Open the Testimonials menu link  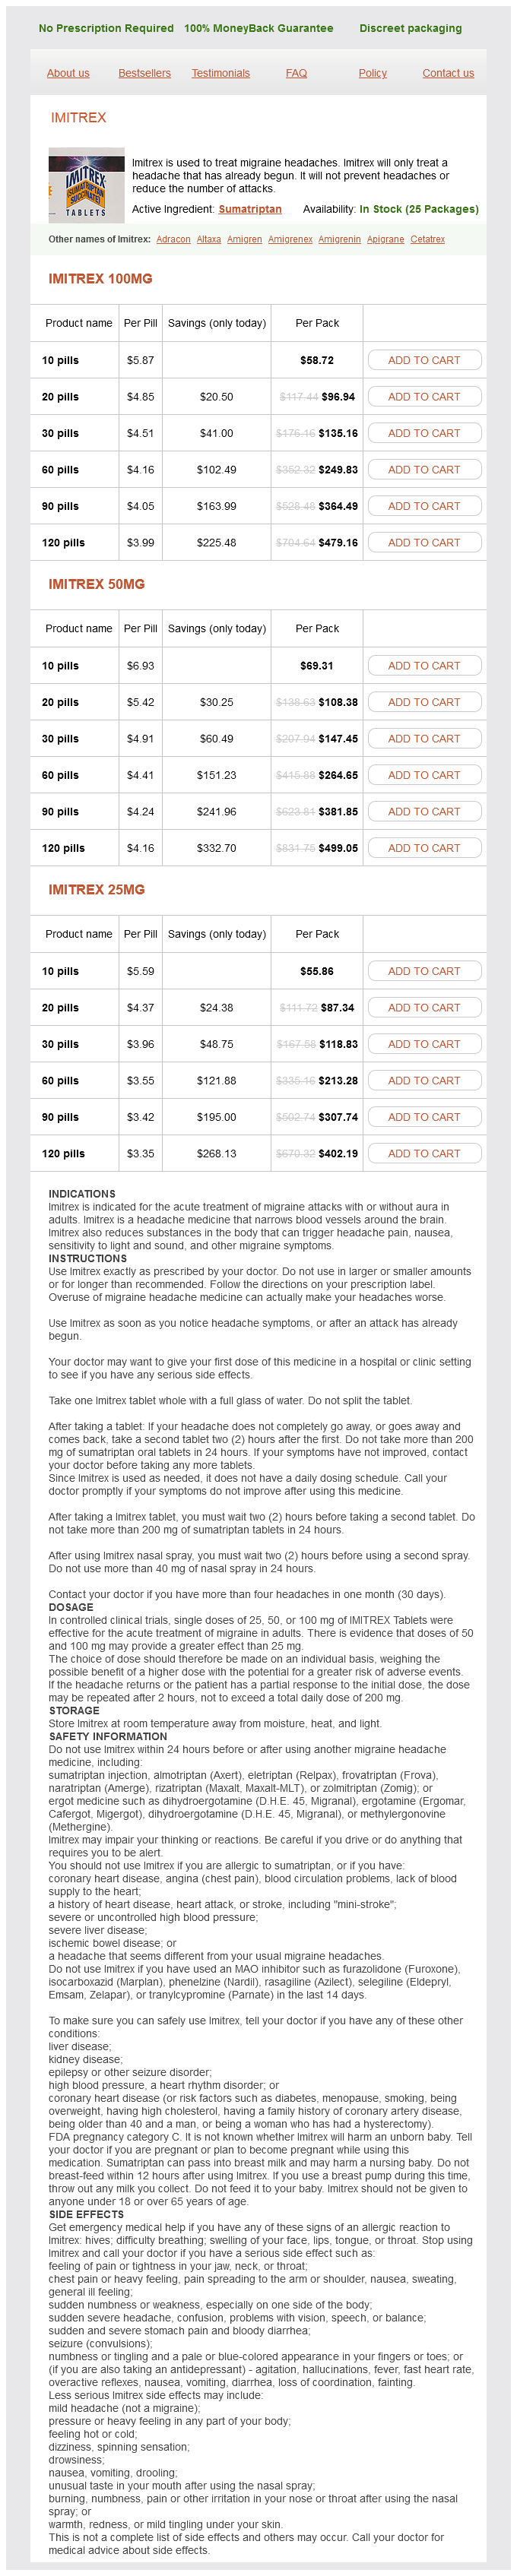[x=220, y=73]
